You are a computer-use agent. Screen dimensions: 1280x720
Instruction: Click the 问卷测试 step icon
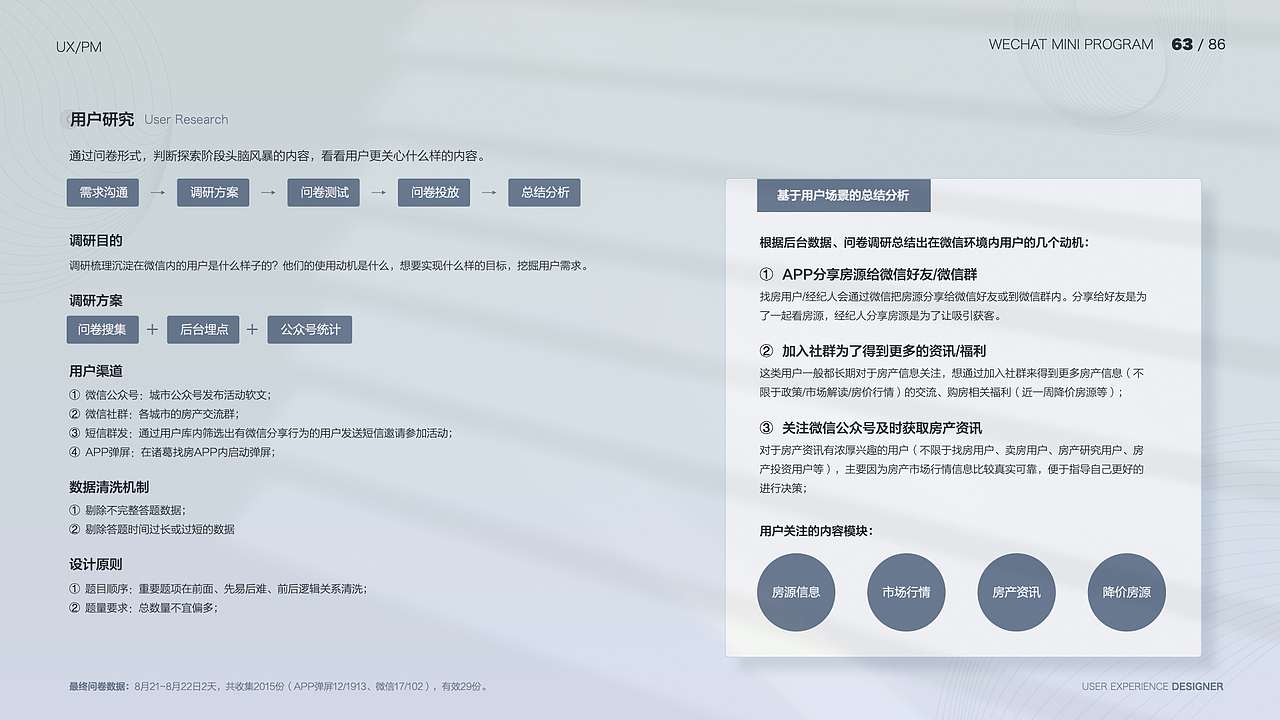point(323,192)
